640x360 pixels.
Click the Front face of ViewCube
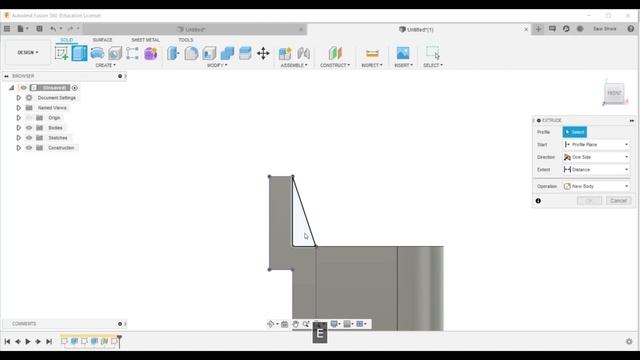614,93
